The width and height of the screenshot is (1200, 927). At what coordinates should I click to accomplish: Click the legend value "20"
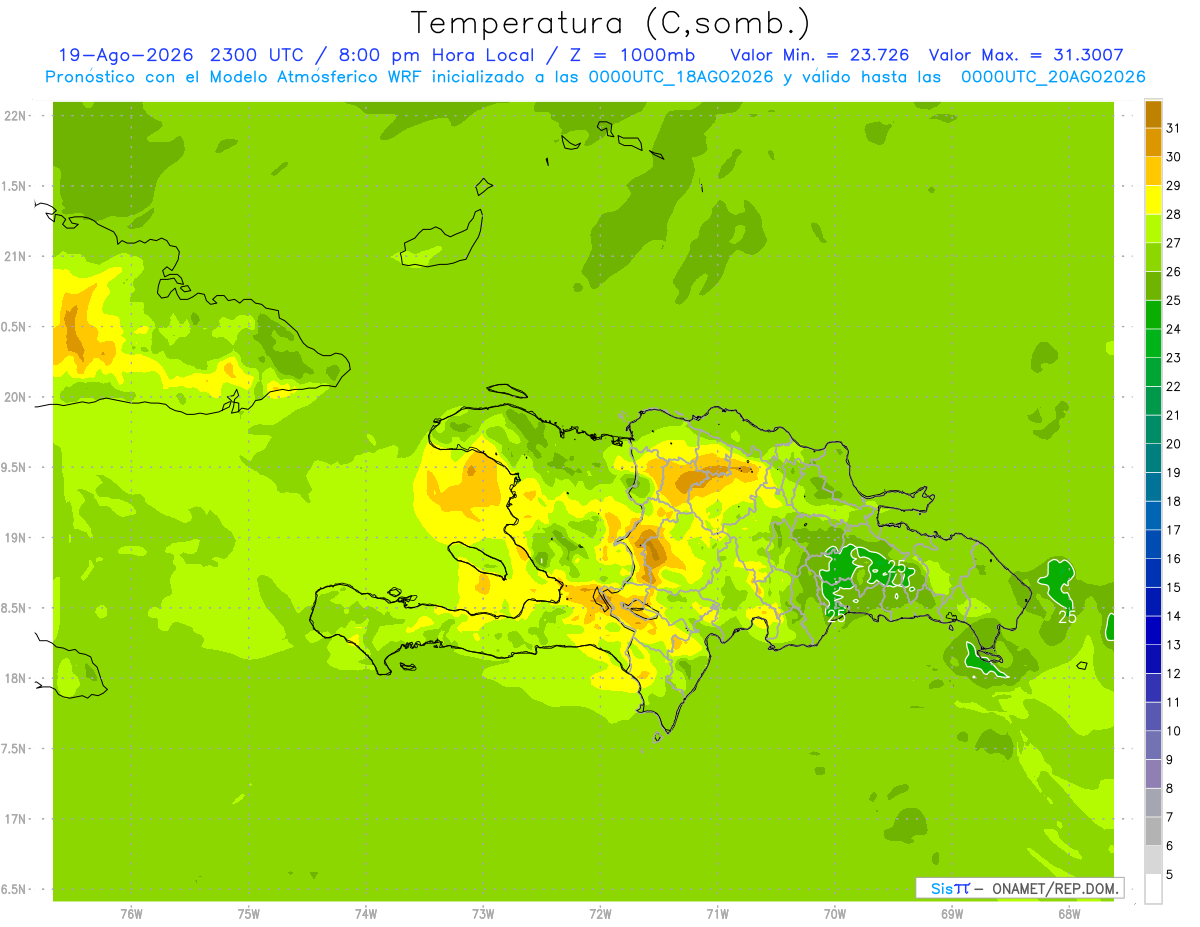click(x=1174, y=443)
